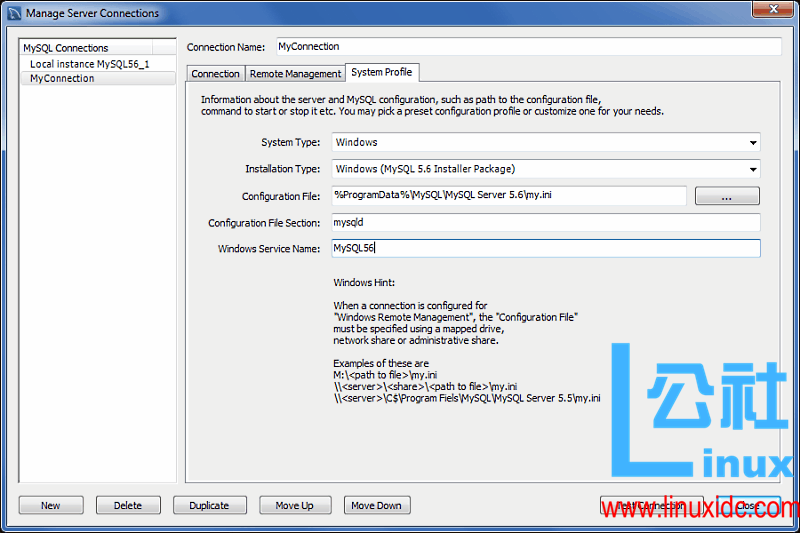This screenshot has height=533, width=800.
Task: Browse for configuration file with ... button
Action: click(x=727, y=196)
